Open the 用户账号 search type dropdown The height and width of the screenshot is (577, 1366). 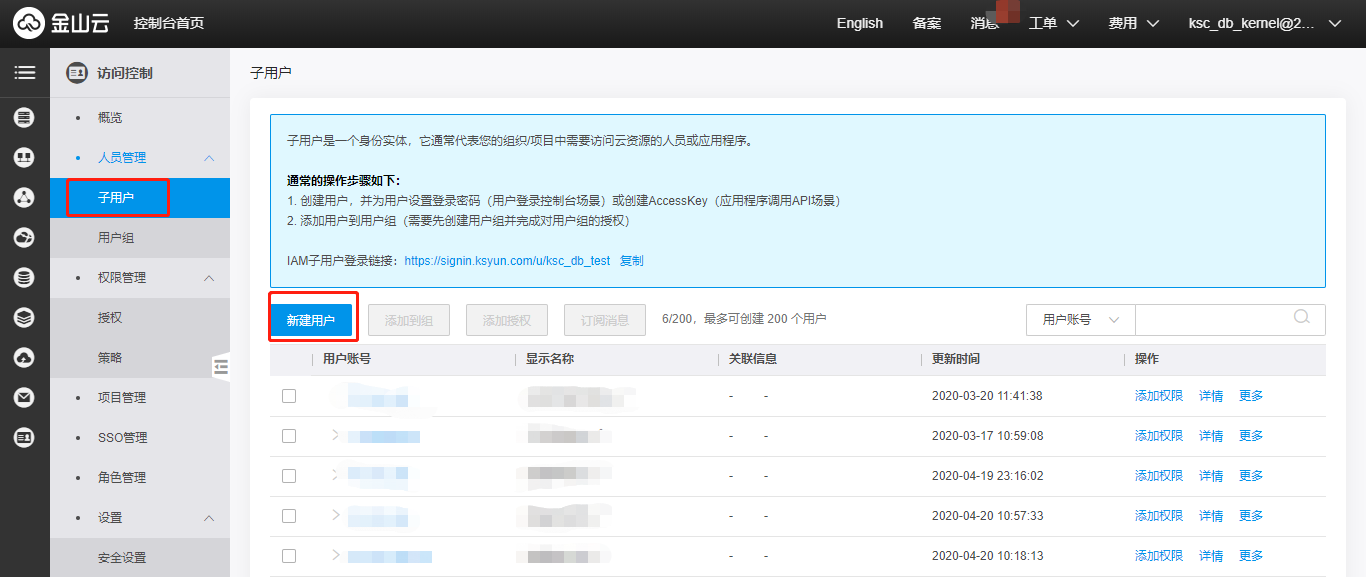coord(1080,320)
